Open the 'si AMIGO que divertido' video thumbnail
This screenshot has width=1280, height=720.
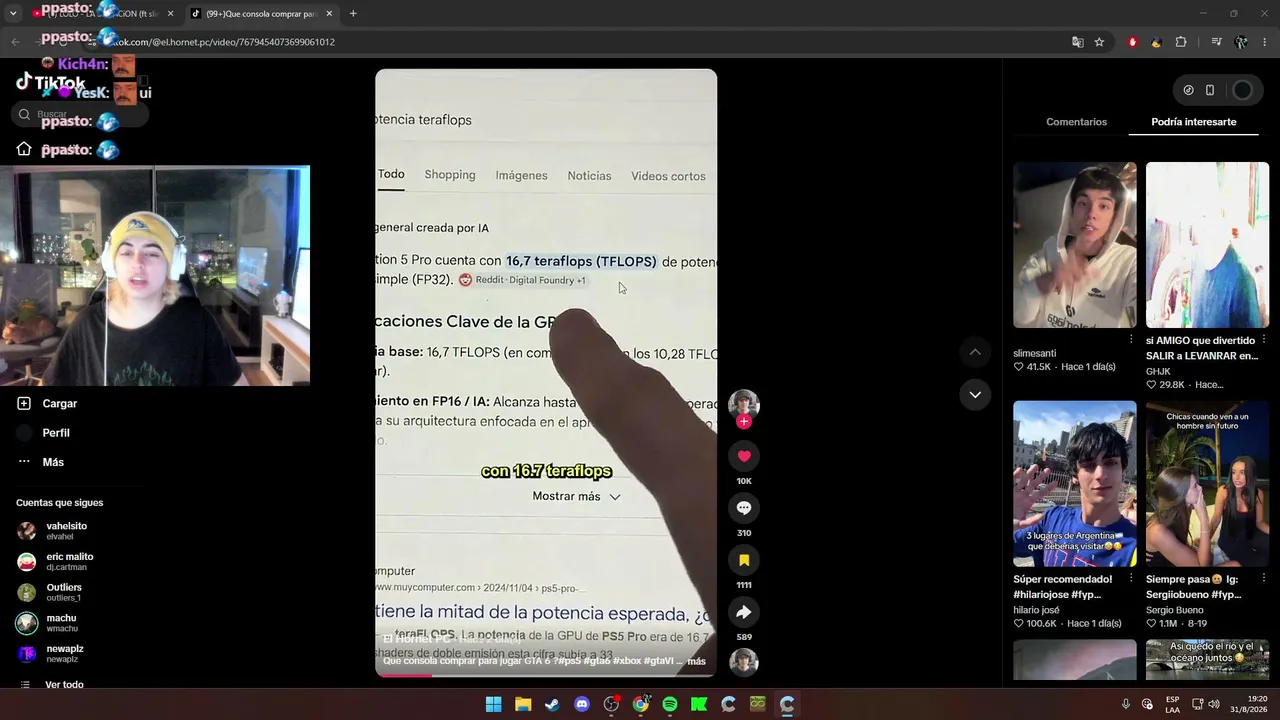(x=1207, y=245)
